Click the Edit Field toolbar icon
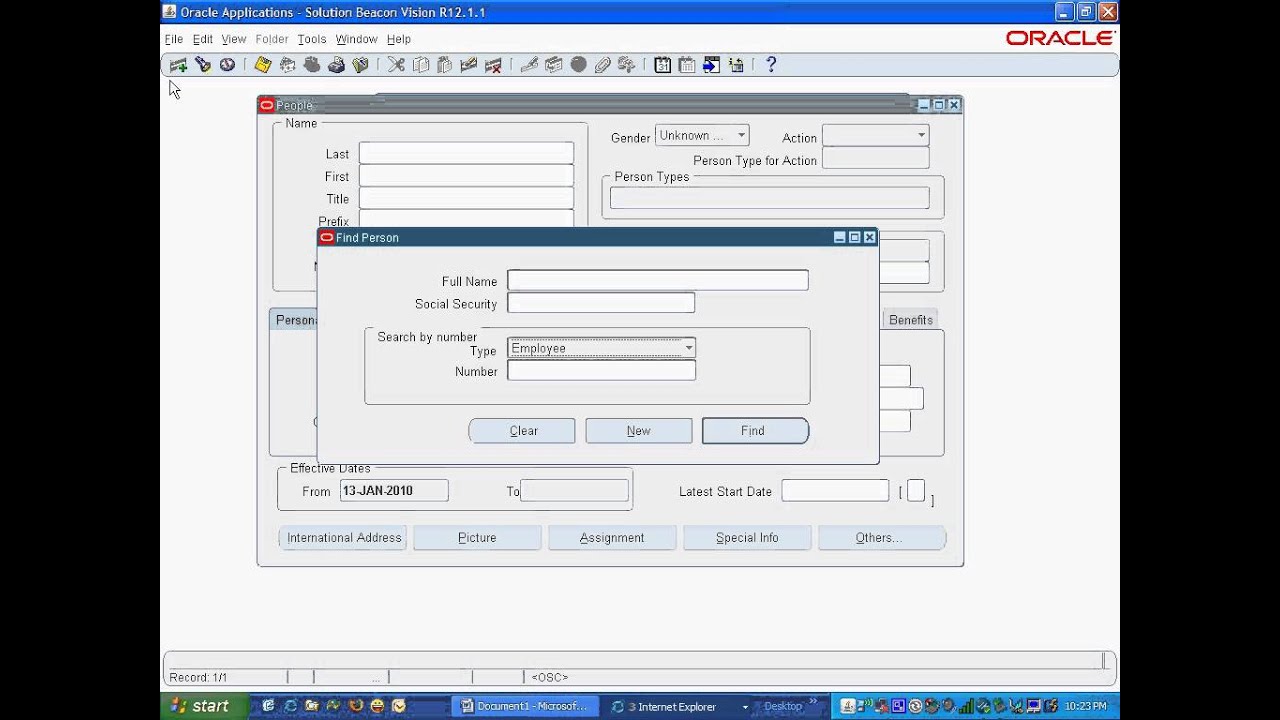 pyautogui.click(x=530, y=65)
